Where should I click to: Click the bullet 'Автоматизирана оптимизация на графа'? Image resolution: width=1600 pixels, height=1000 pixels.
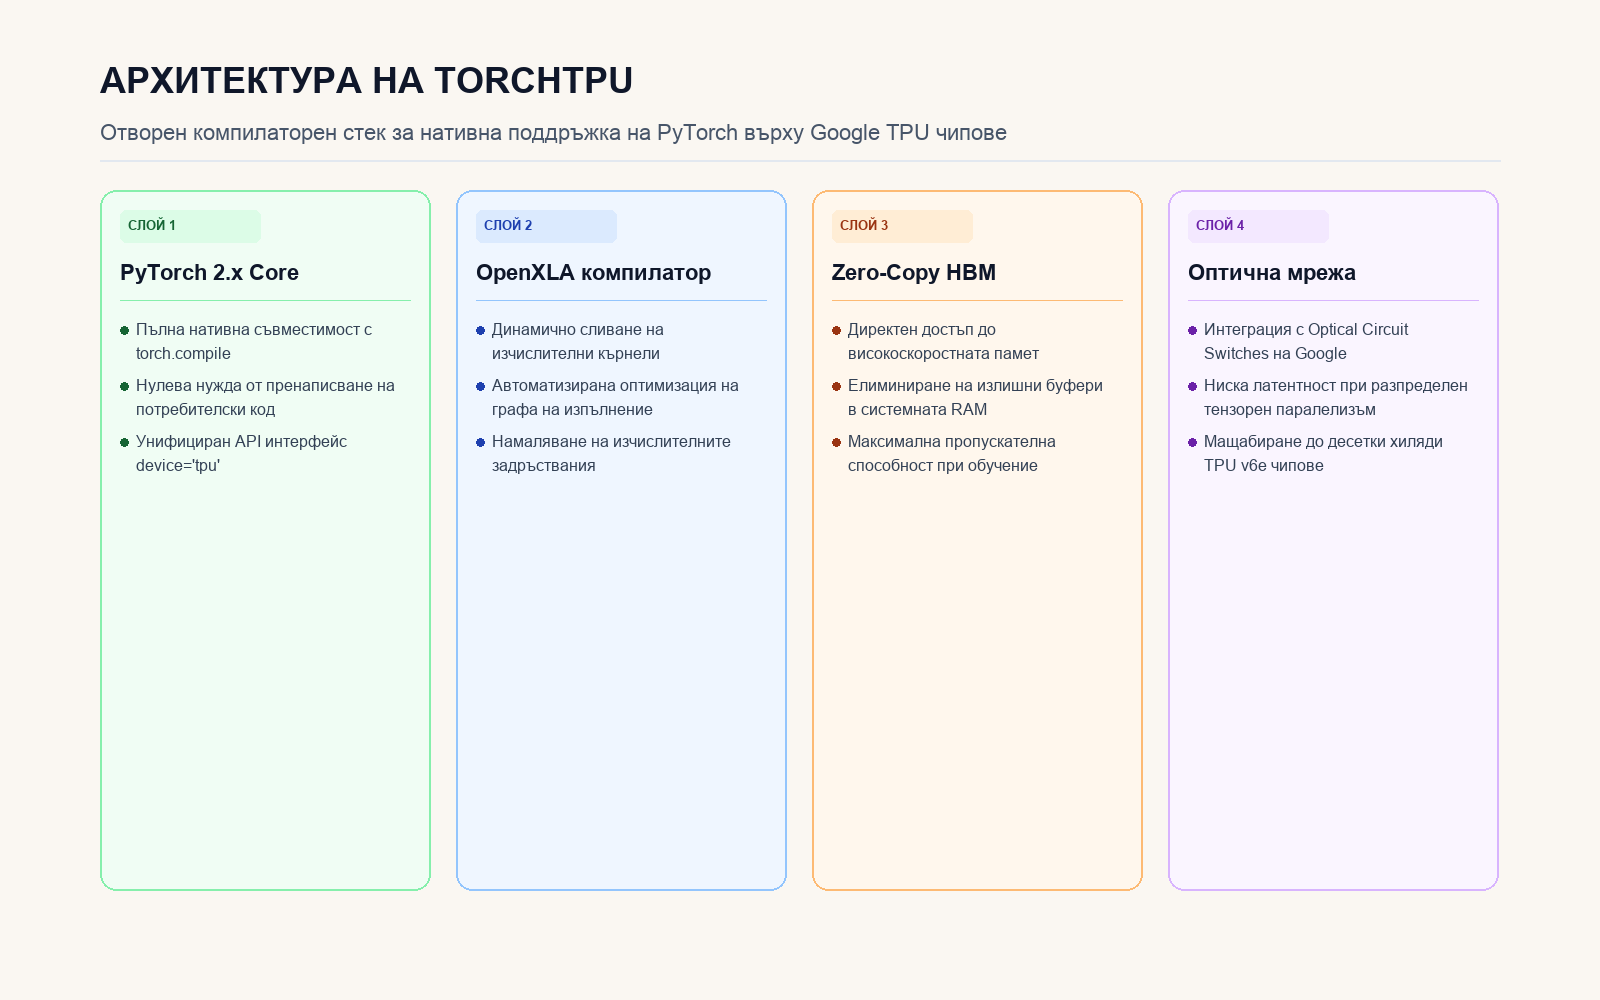[x=608, y=397]
